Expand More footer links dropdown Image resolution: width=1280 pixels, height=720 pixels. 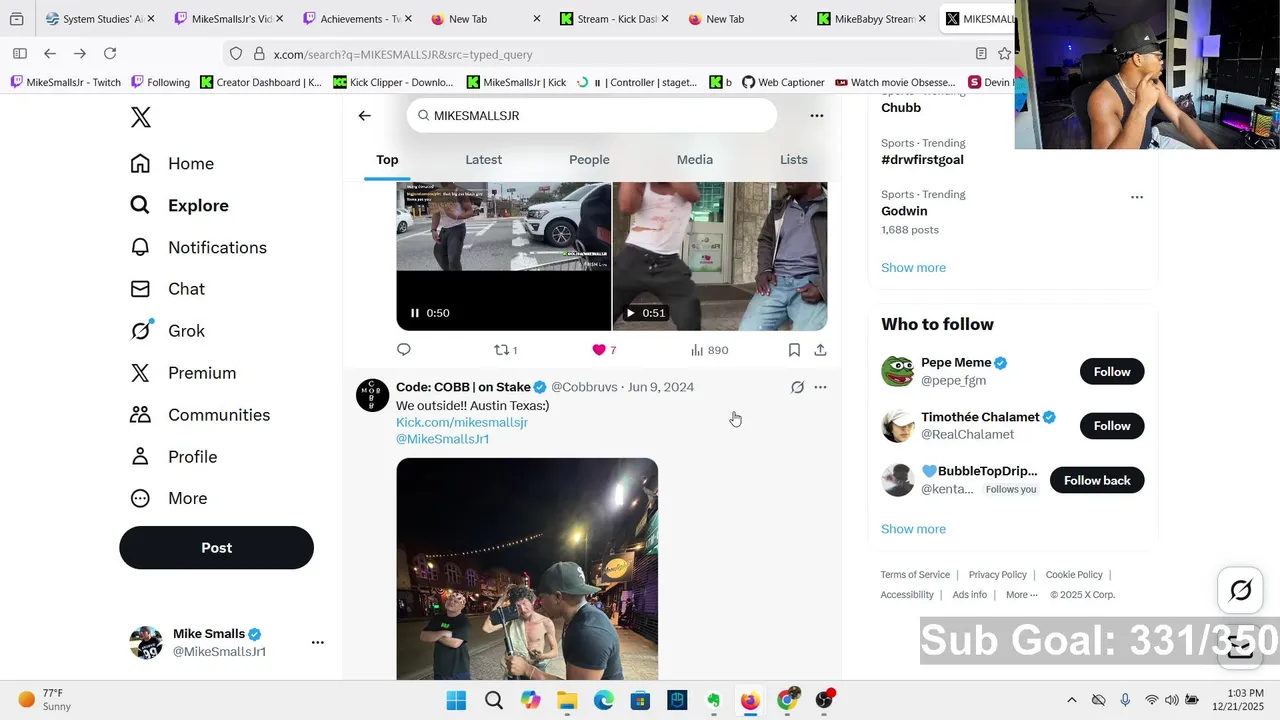pos(1021,595)
